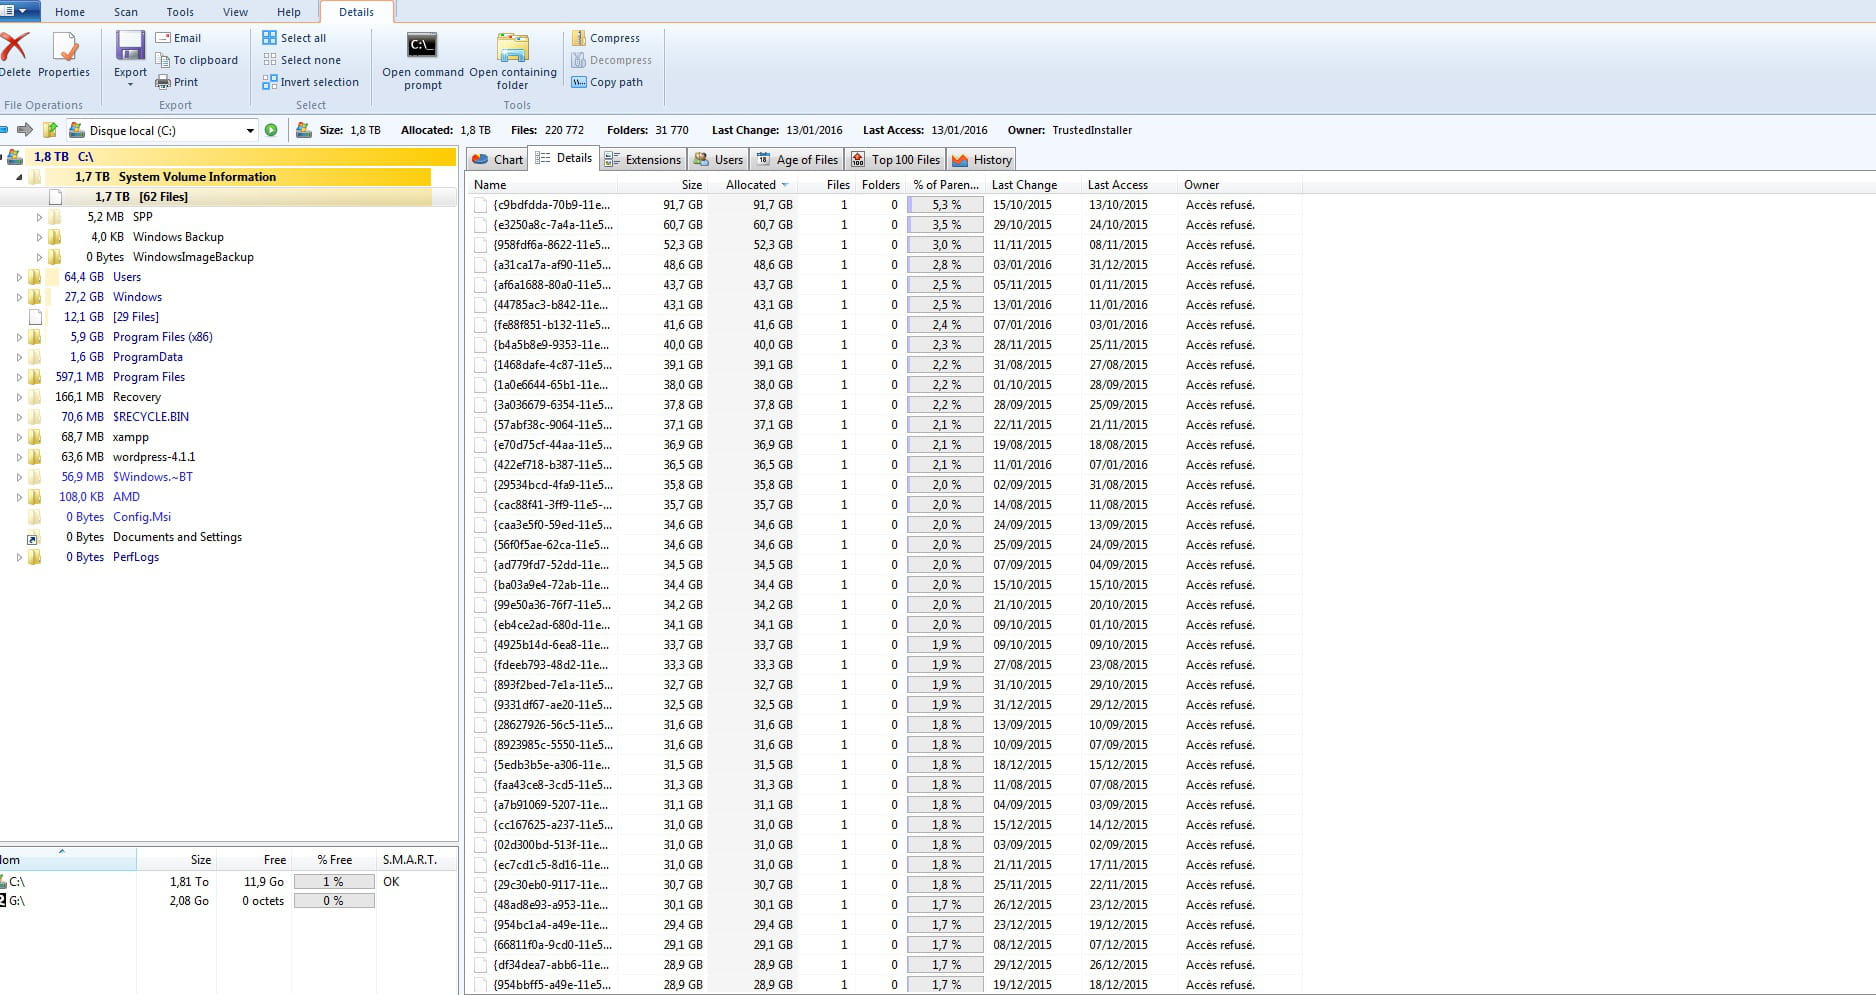Expand the Windows folder node

pyautogui.click(x=19, y=297)
